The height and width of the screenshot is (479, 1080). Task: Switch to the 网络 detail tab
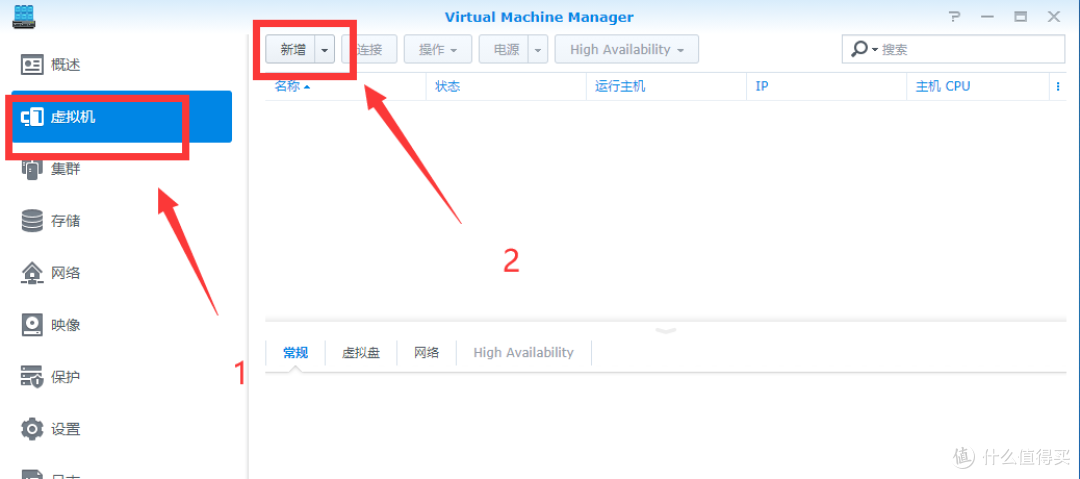pos(426,352)
